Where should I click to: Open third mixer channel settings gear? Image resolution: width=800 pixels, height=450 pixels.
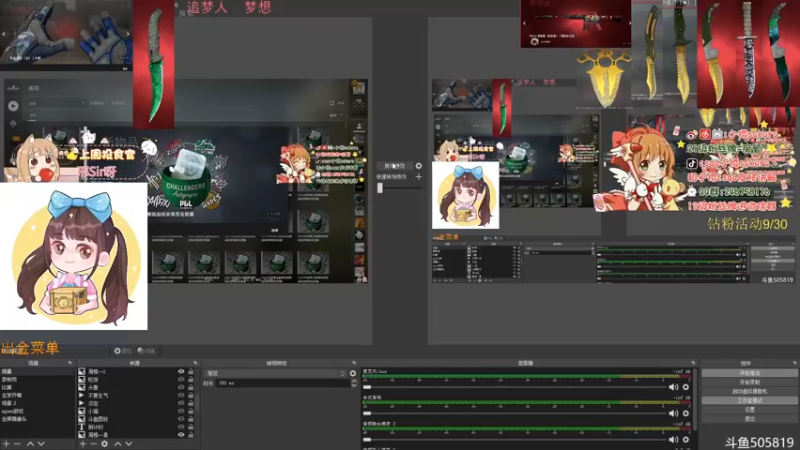[x=686, y=439]
